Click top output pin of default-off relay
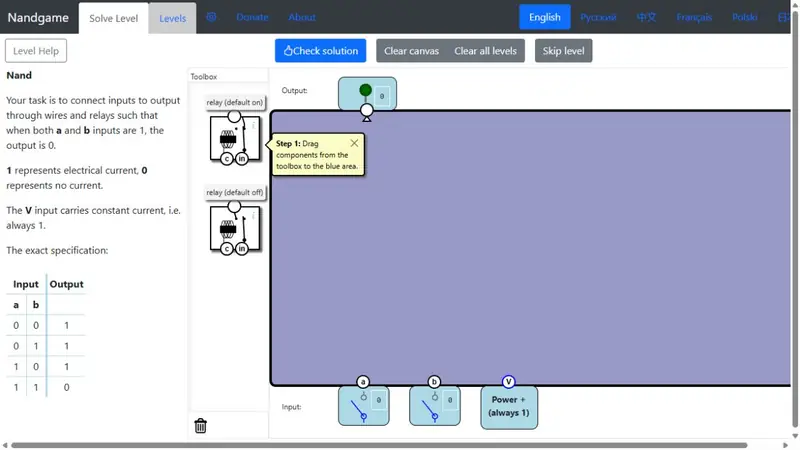Image resolution: width=800 pixels, height=450 pixels. pos(234,207)
